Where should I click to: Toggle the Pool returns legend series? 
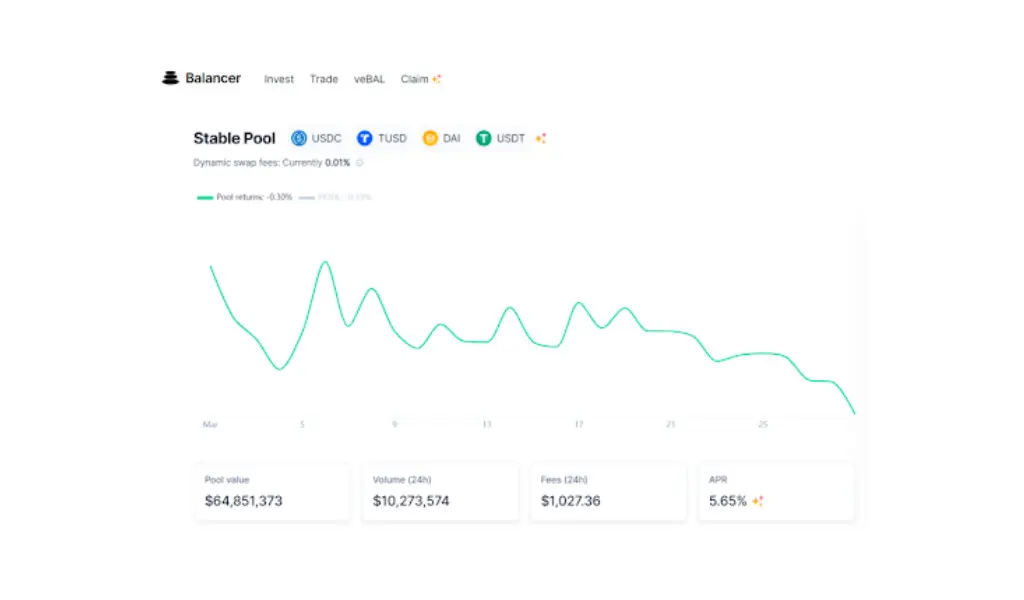245,197
